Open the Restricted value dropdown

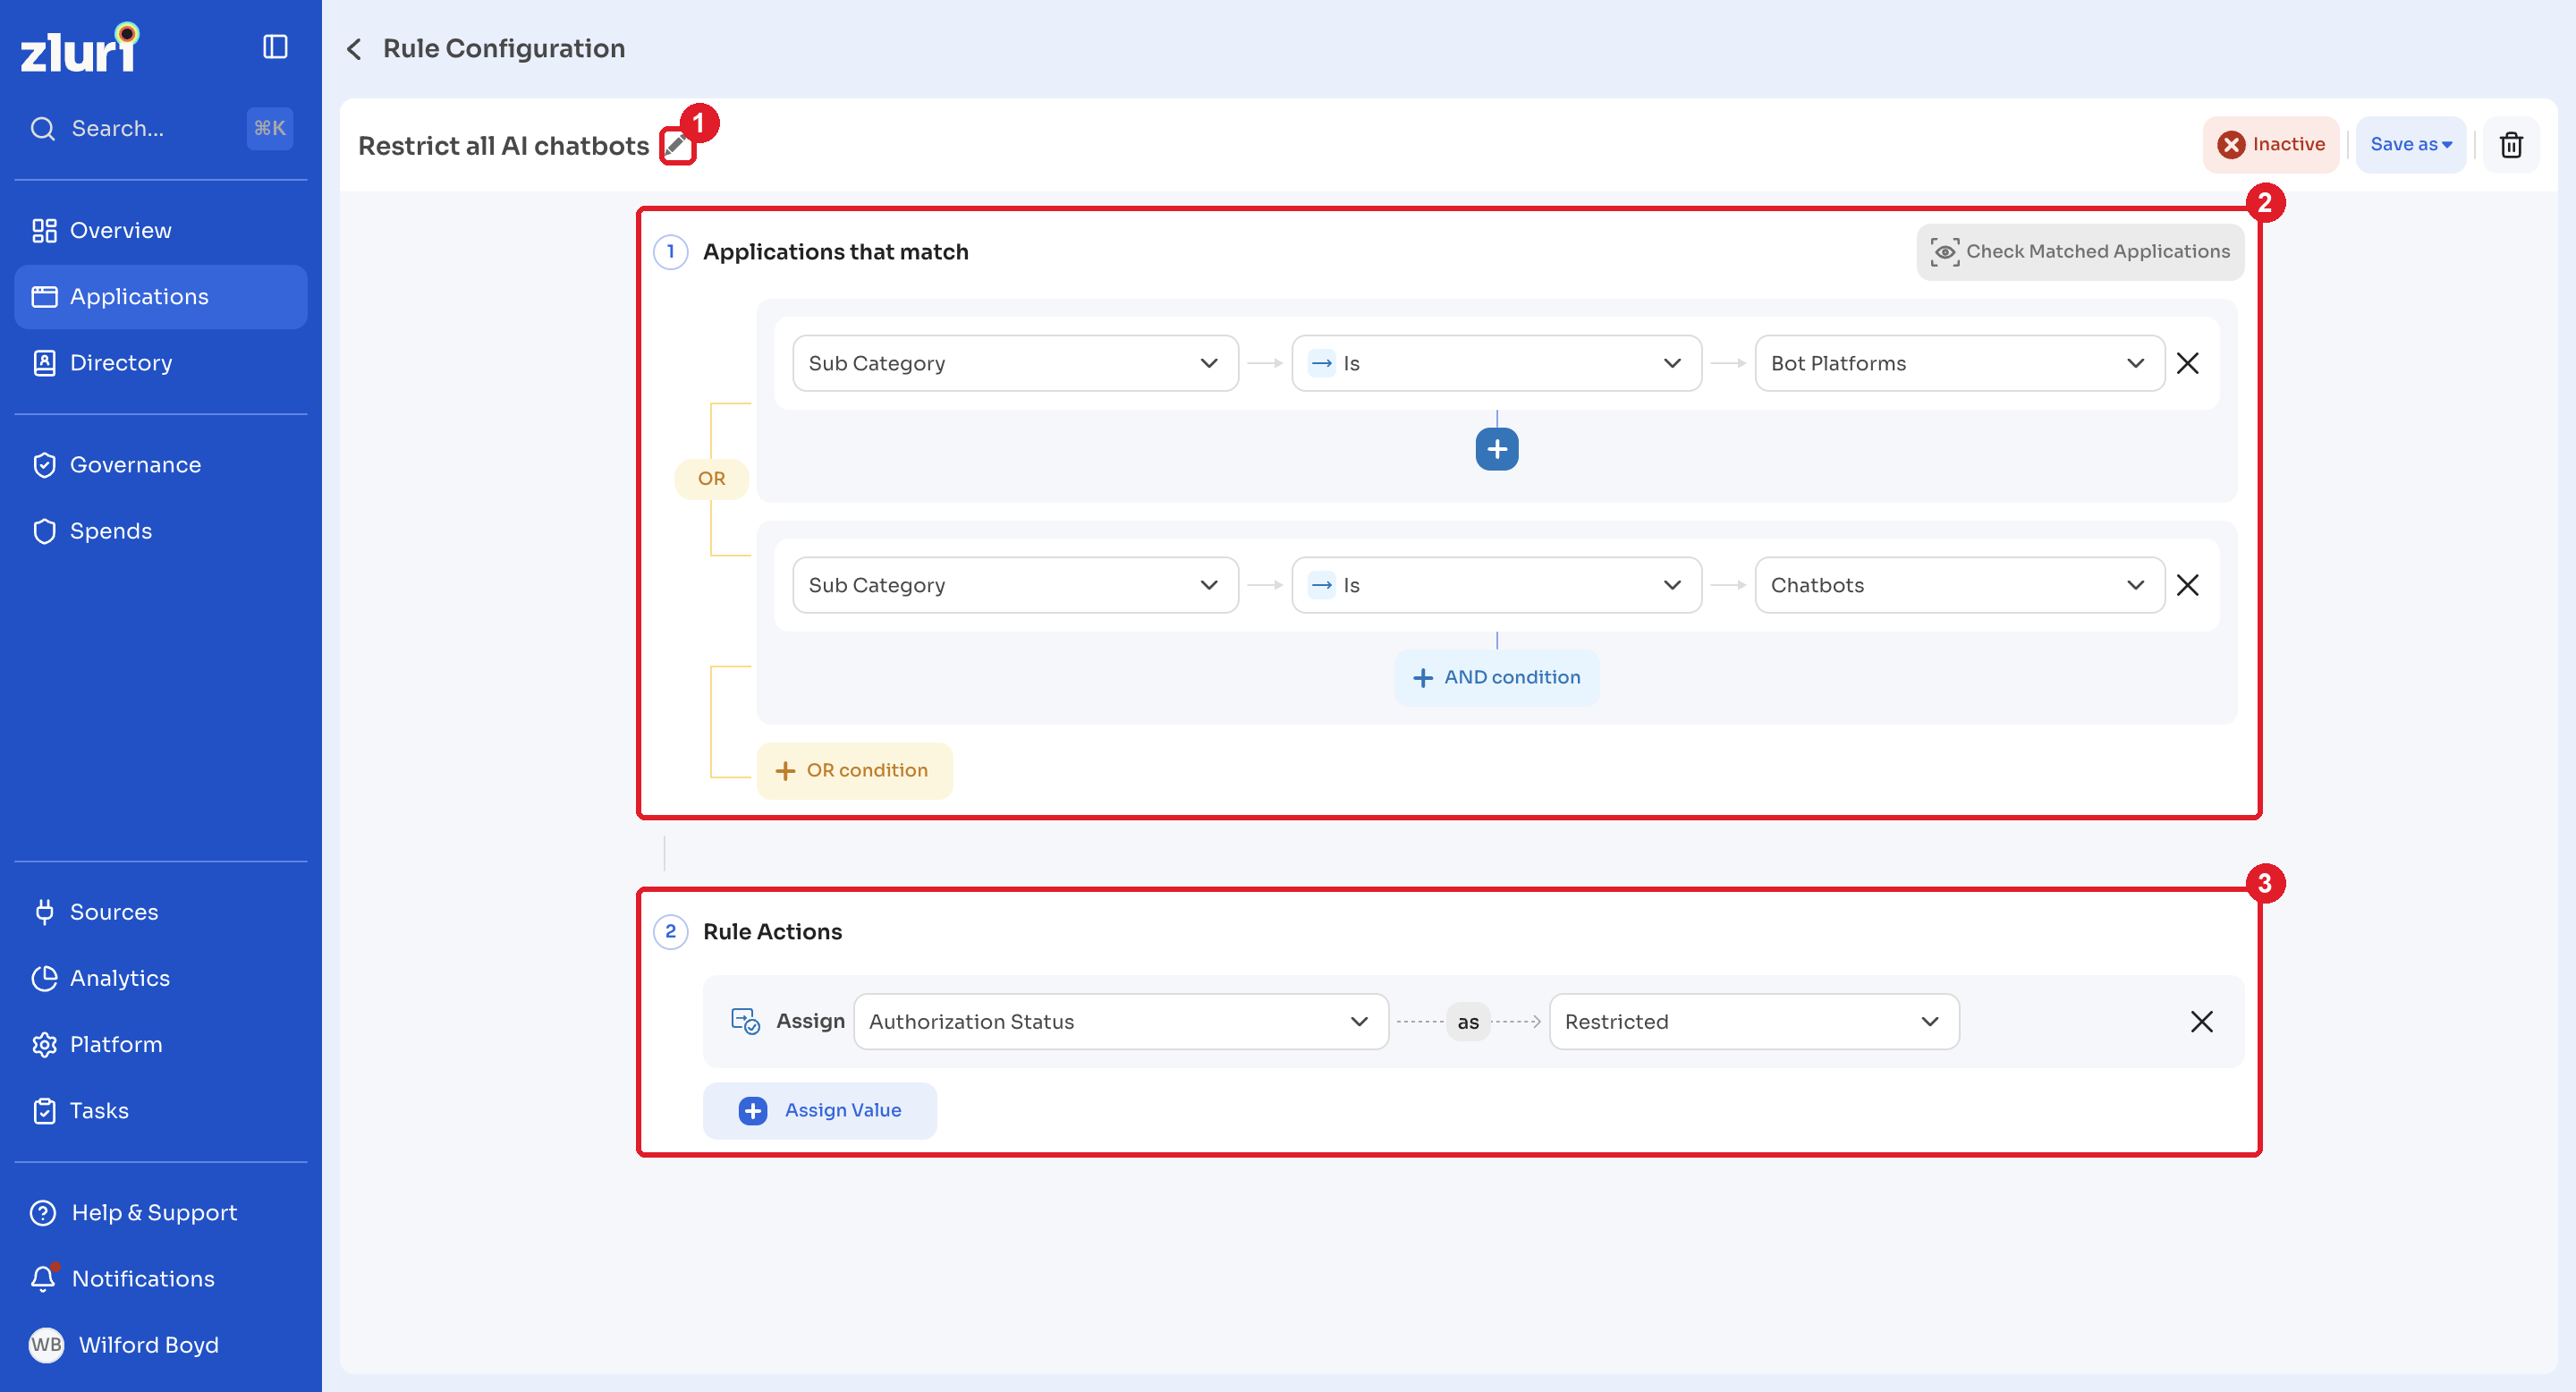click(1753, 1021)
